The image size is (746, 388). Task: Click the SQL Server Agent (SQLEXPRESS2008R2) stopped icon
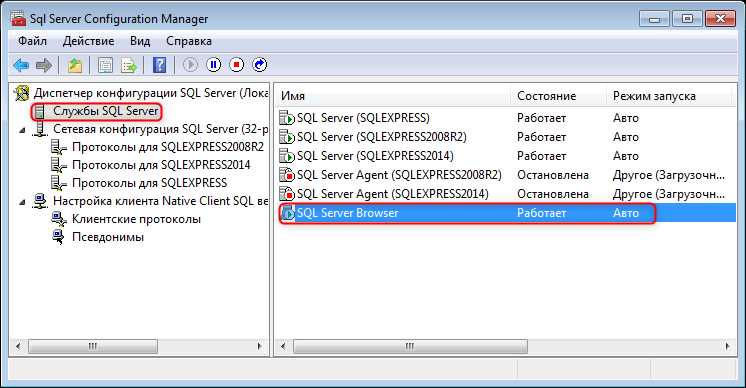(x=287, y=175)
